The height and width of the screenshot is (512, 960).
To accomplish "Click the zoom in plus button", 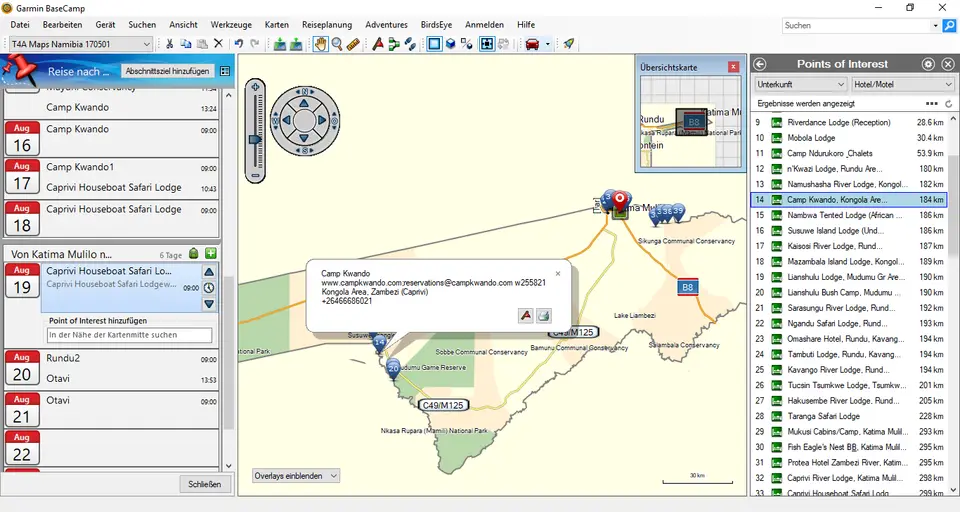I will [x=255, y=87].
